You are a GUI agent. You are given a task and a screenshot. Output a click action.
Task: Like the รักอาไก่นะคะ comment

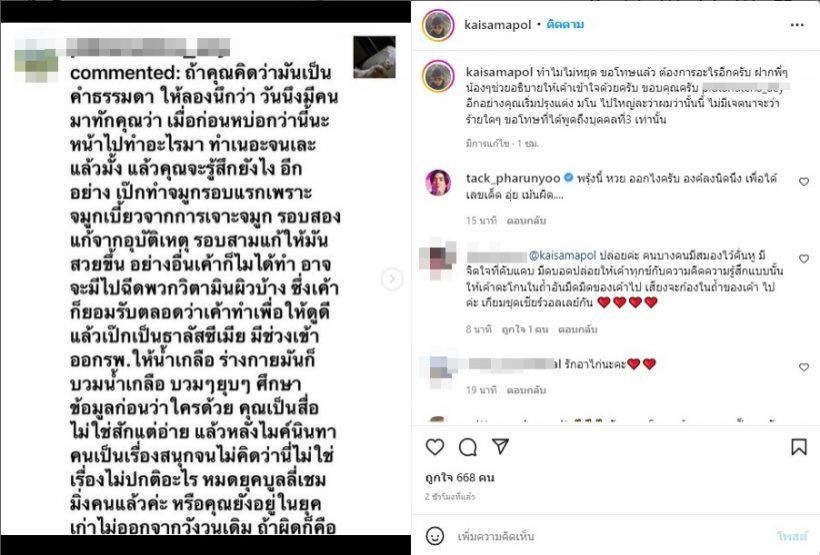pyautogui.click(x=804, y=367)
